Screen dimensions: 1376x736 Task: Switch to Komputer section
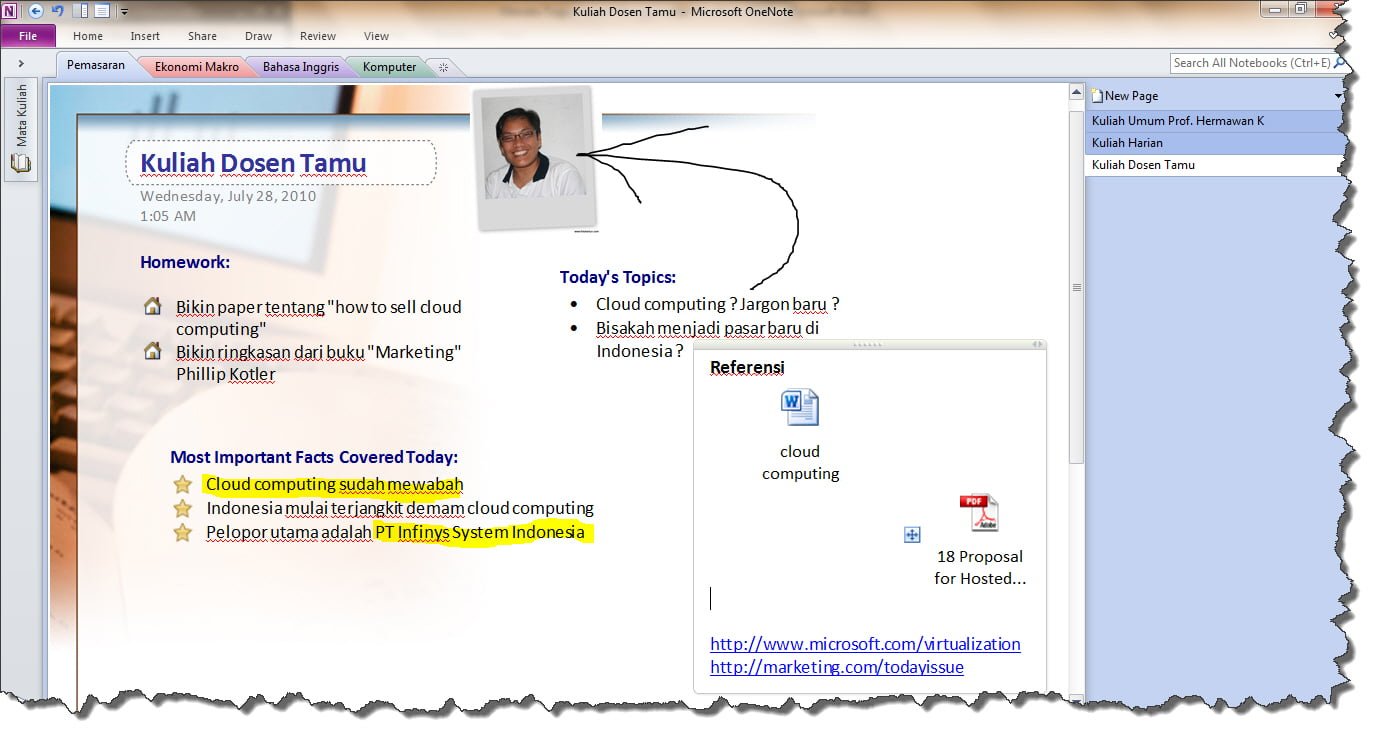click(389, 67)
